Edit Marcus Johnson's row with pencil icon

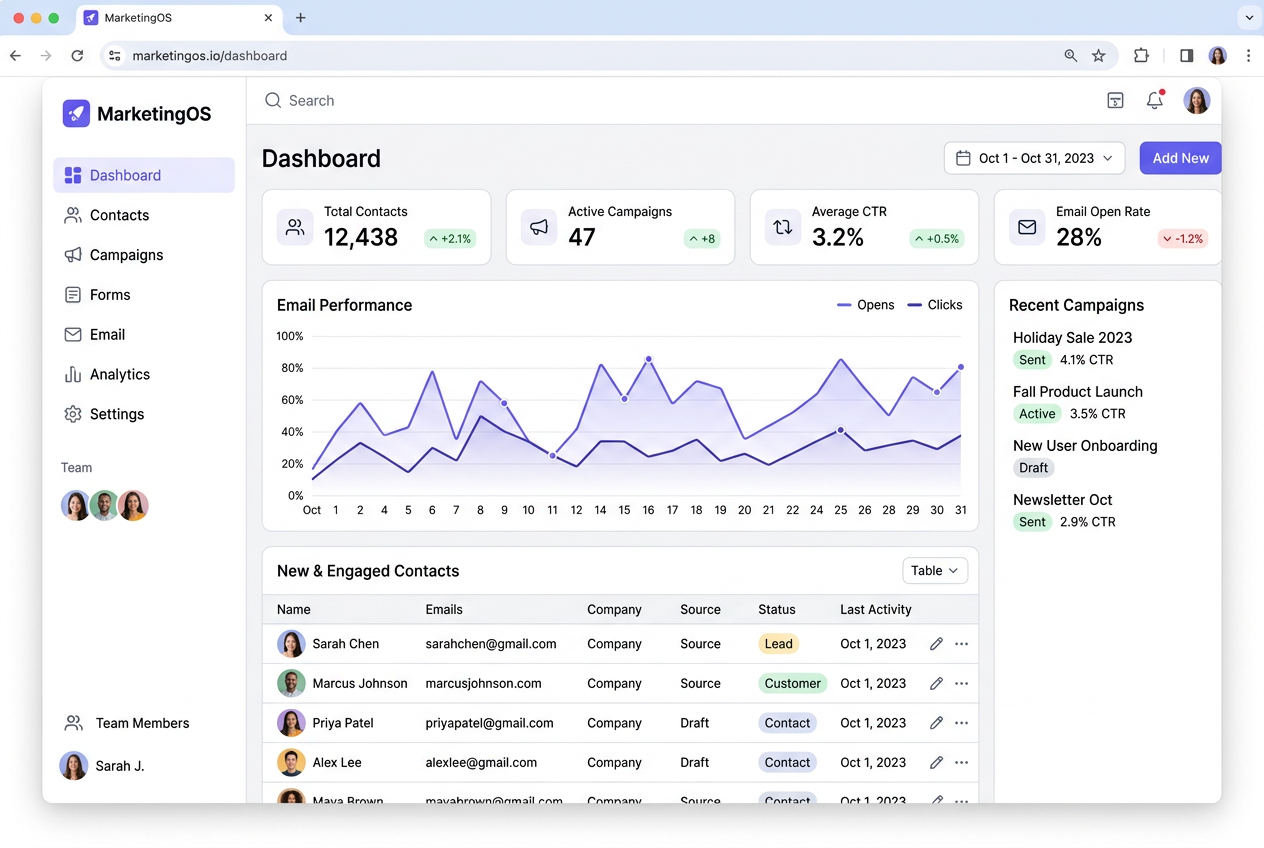[936, 683]
